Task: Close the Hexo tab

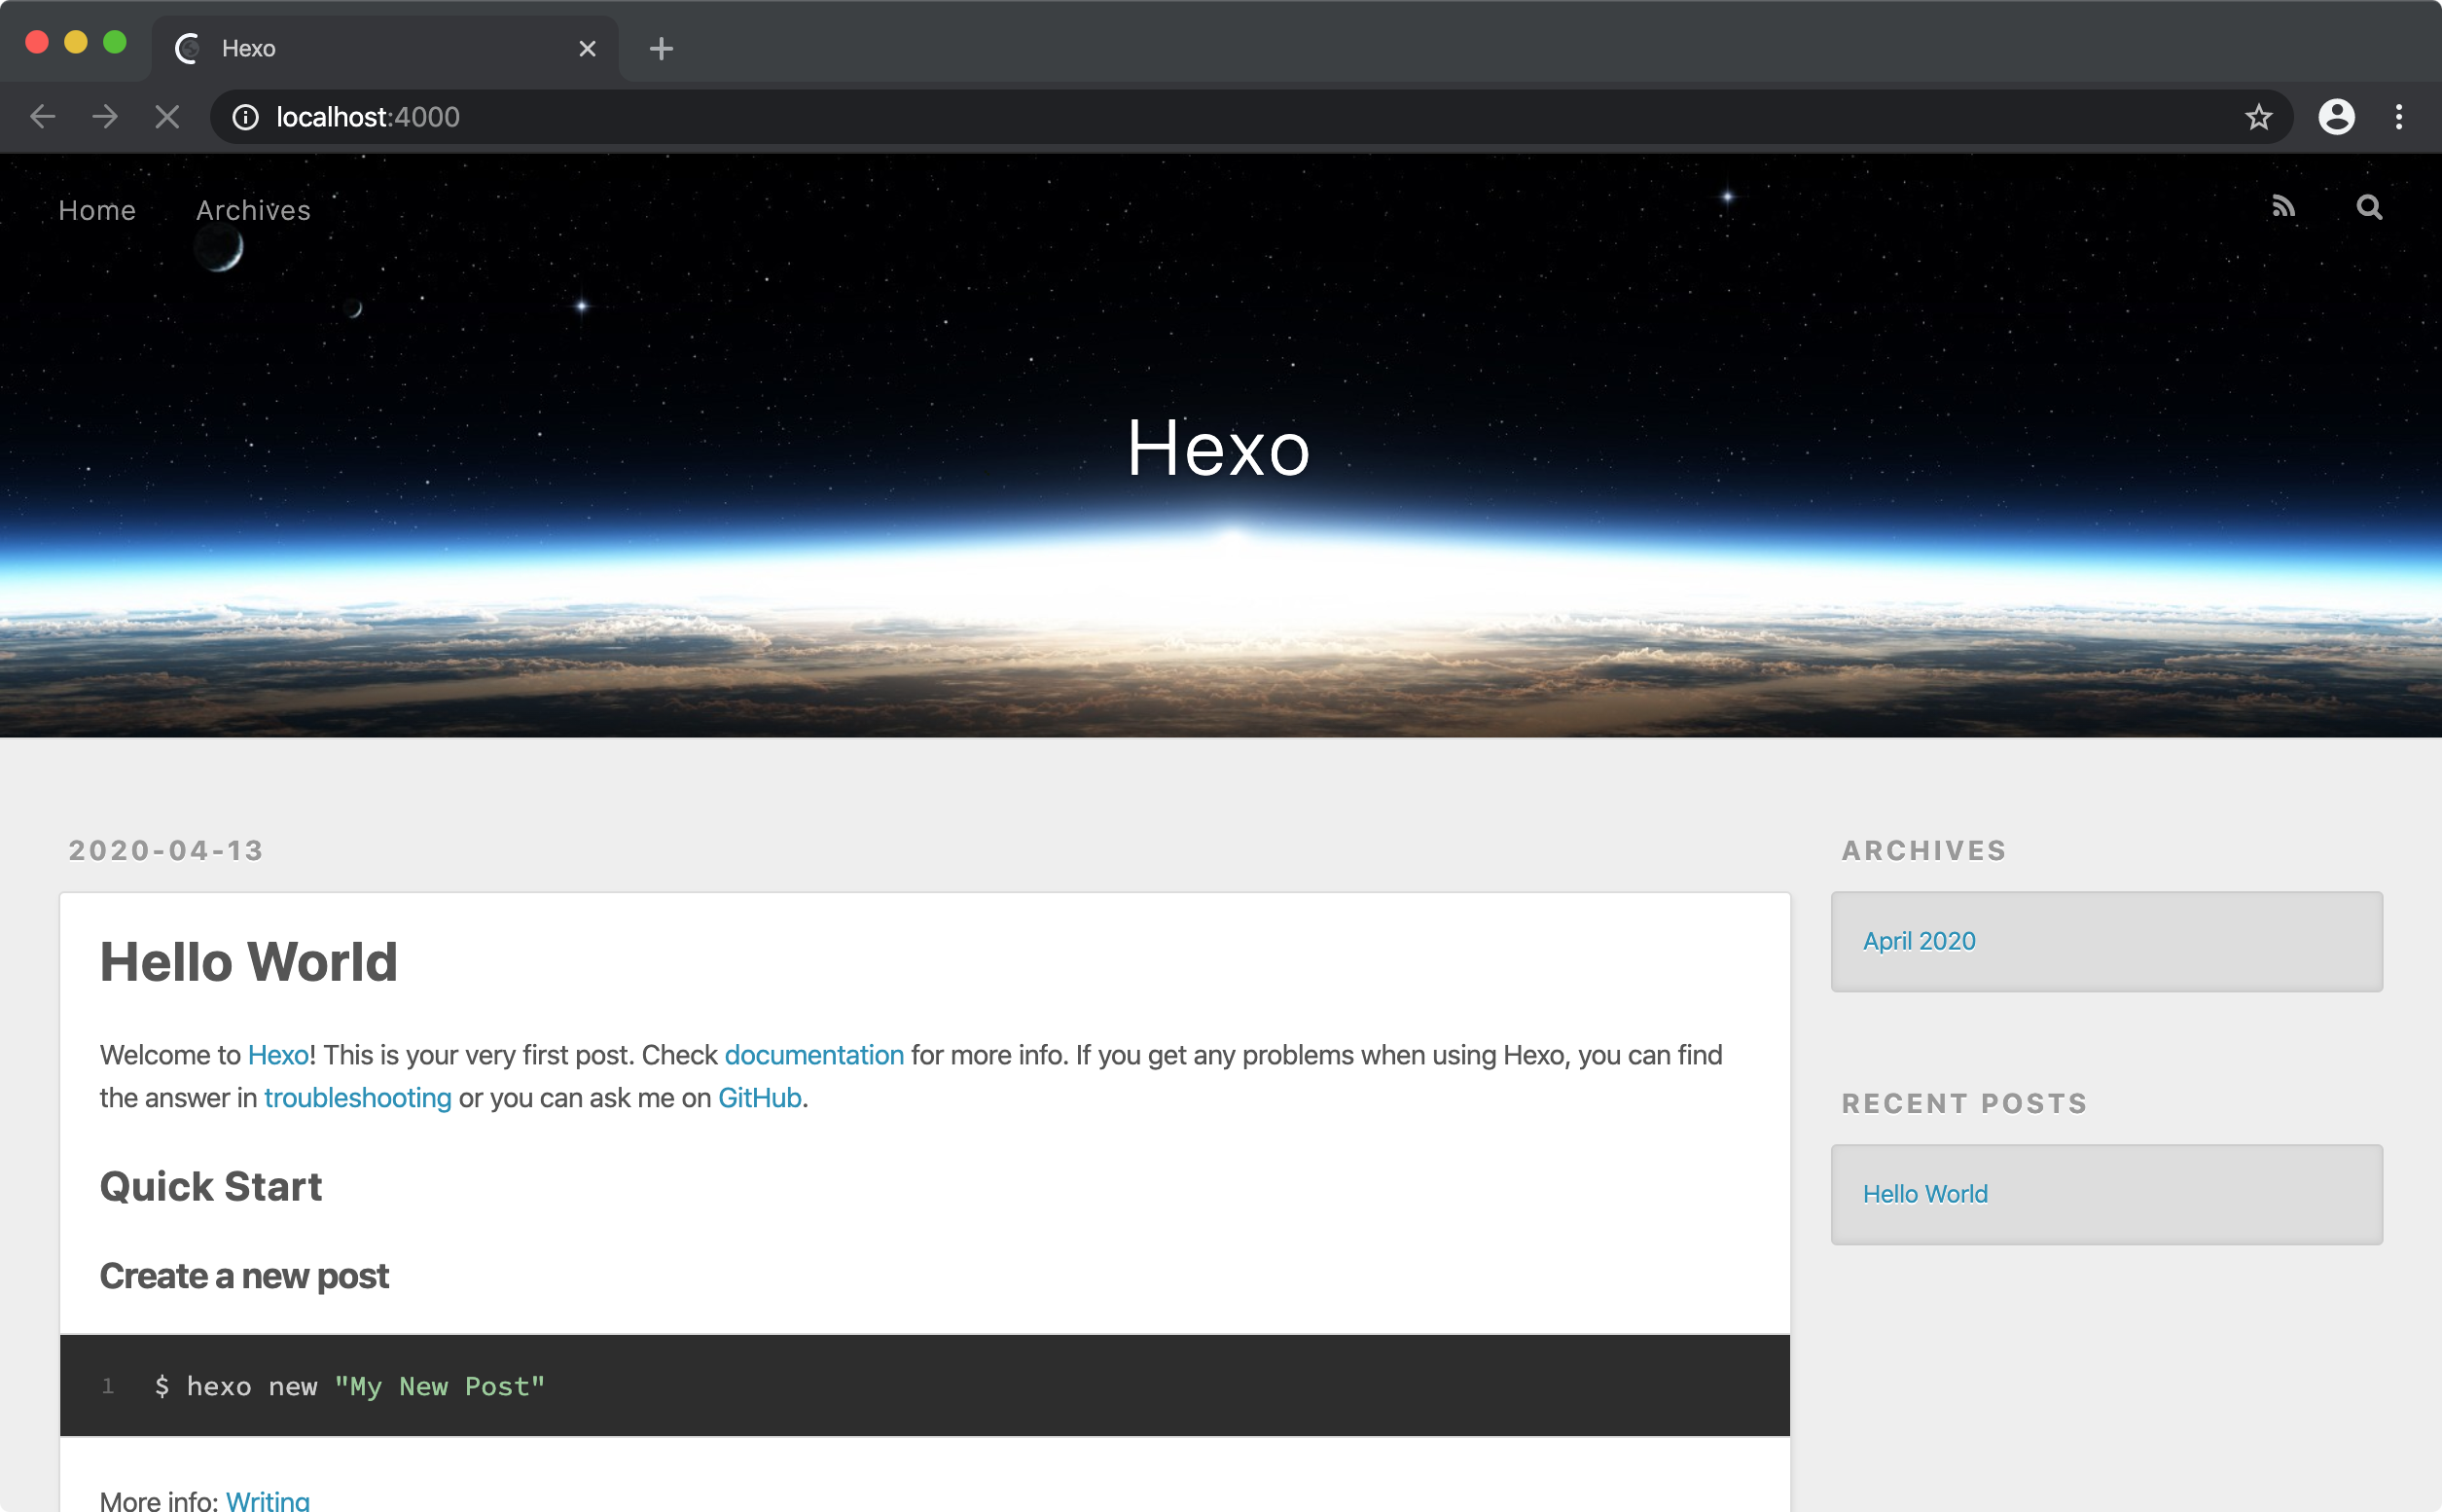Action: coord(587,48)
